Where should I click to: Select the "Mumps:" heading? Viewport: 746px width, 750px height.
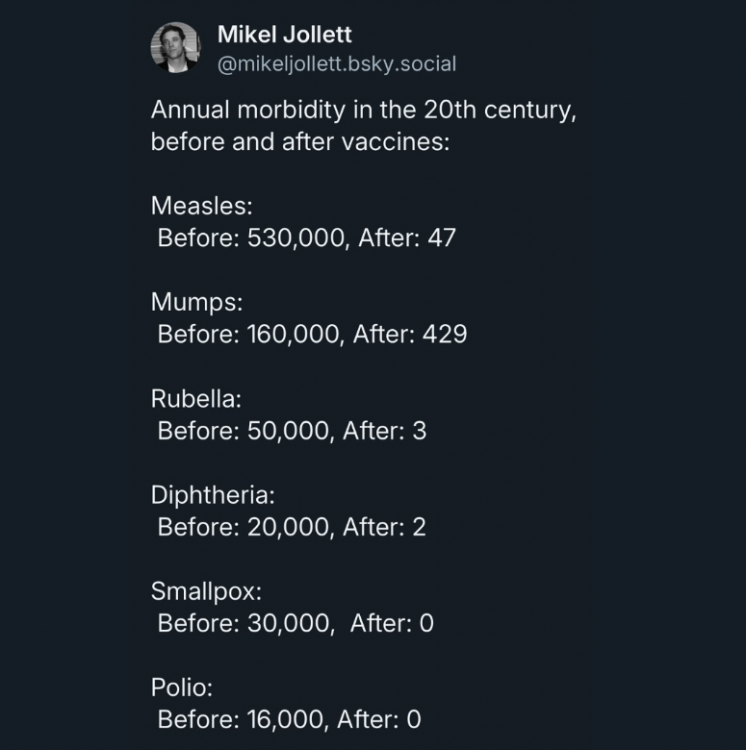pyautogui.click(x=197, y=302)
